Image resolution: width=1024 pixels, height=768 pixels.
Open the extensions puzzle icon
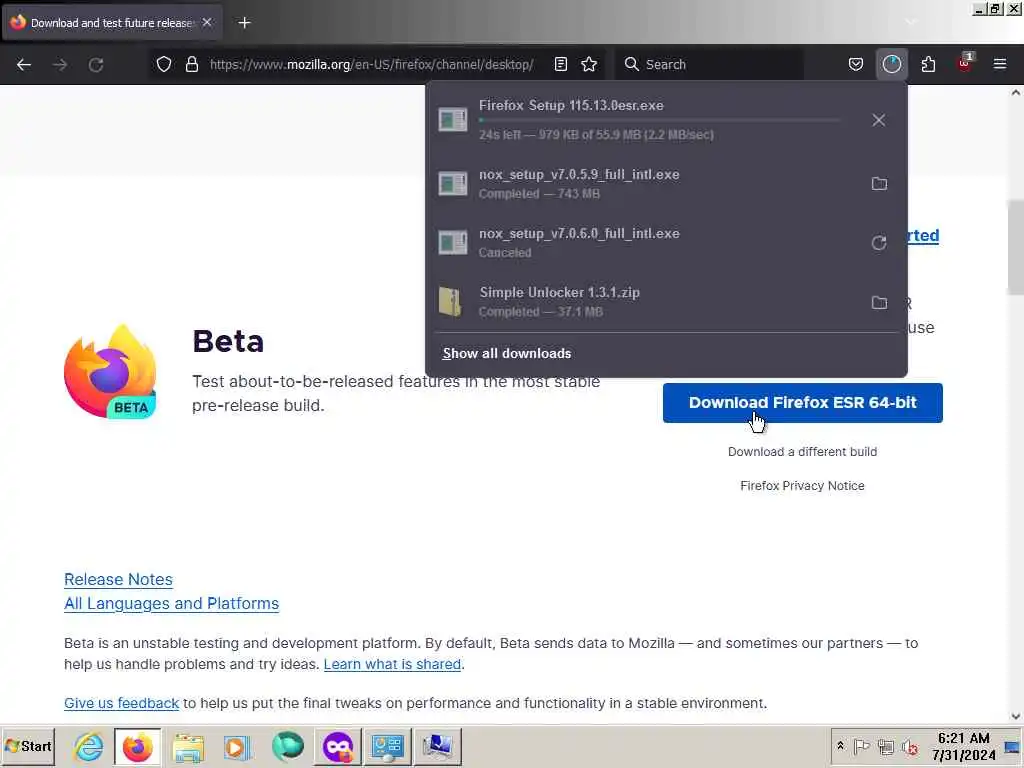pos(928,64)
